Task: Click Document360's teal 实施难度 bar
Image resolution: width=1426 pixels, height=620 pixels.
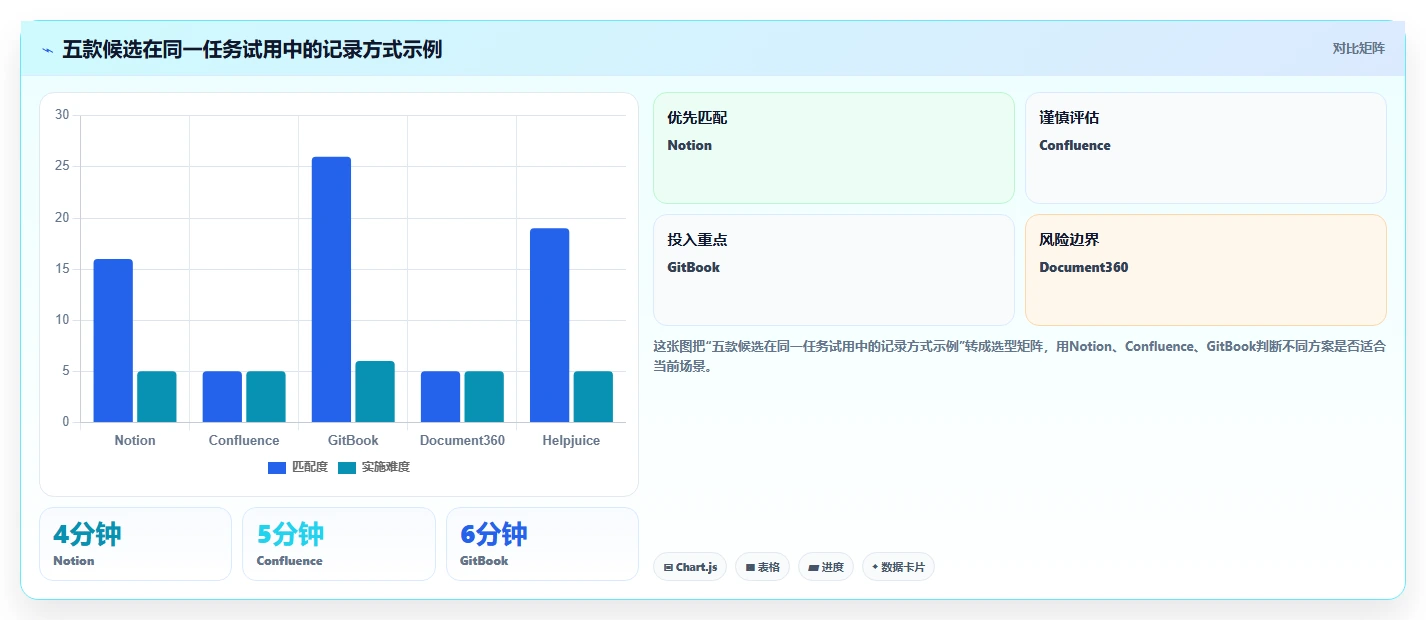Action: (484, 397)
